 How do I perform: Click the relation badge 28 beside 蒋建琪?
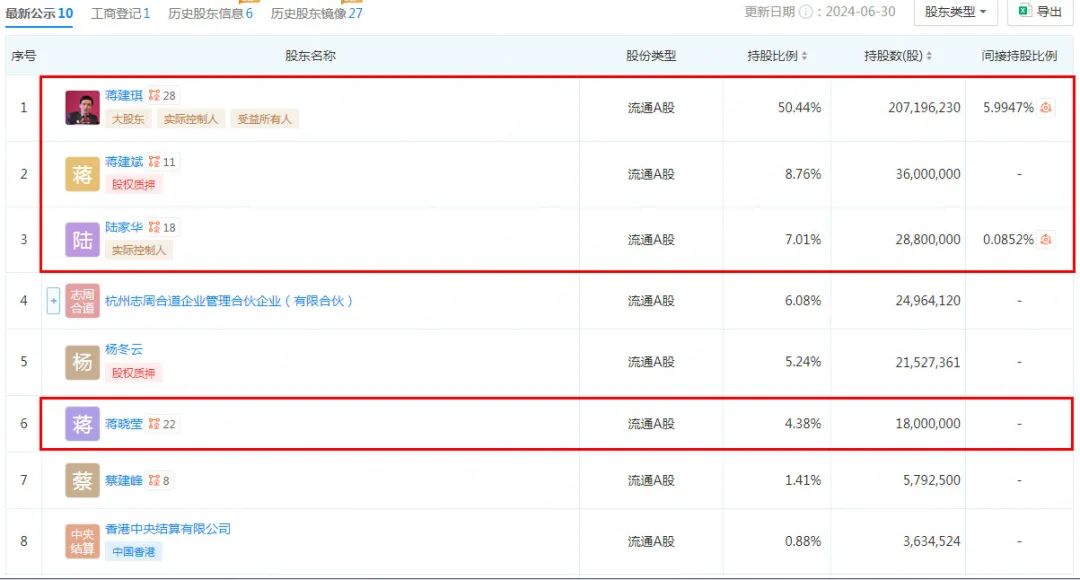click(162, 96)
